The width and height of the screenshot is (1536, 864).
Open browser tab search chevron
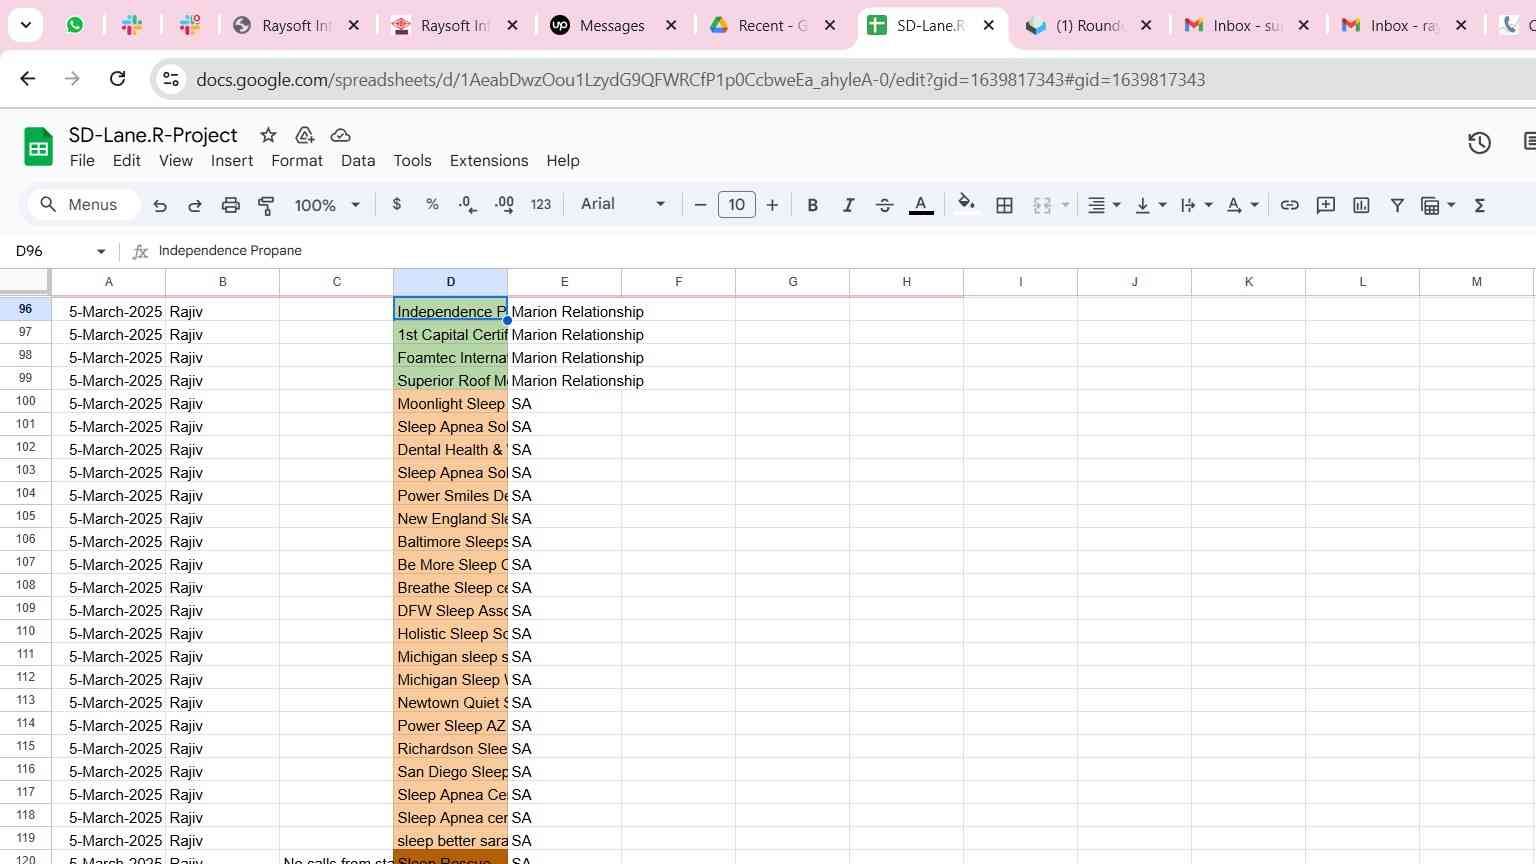coord(25,26)
